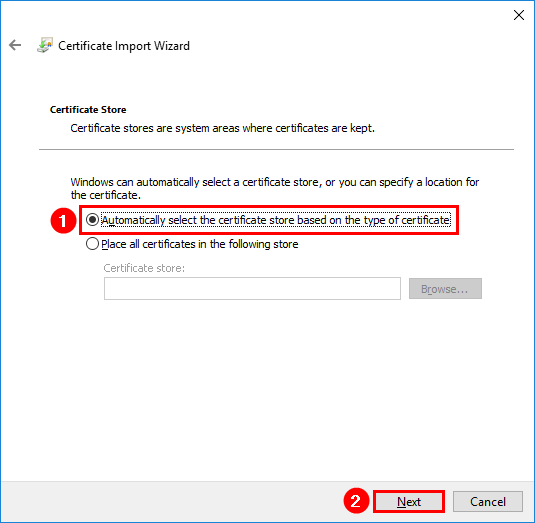Click the red step 2 badge

pyautogui.click(x=356, y=501)
